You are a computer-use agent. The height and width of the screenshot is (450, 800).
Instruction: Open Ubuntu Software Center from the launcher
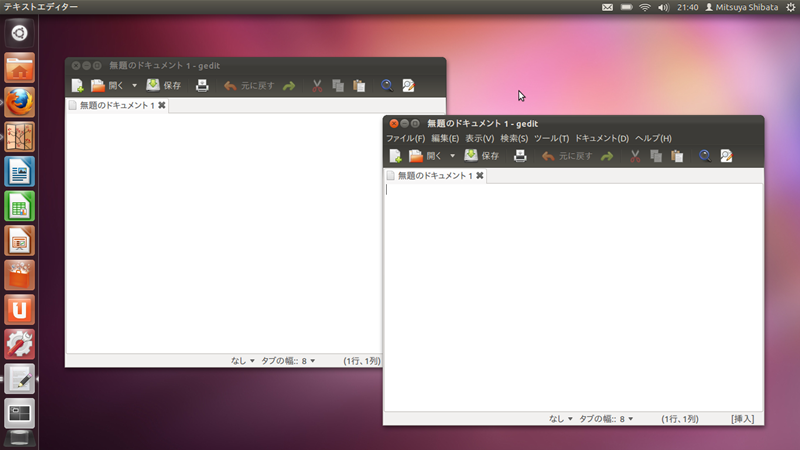pyautogui.click(x=19, y=276)
